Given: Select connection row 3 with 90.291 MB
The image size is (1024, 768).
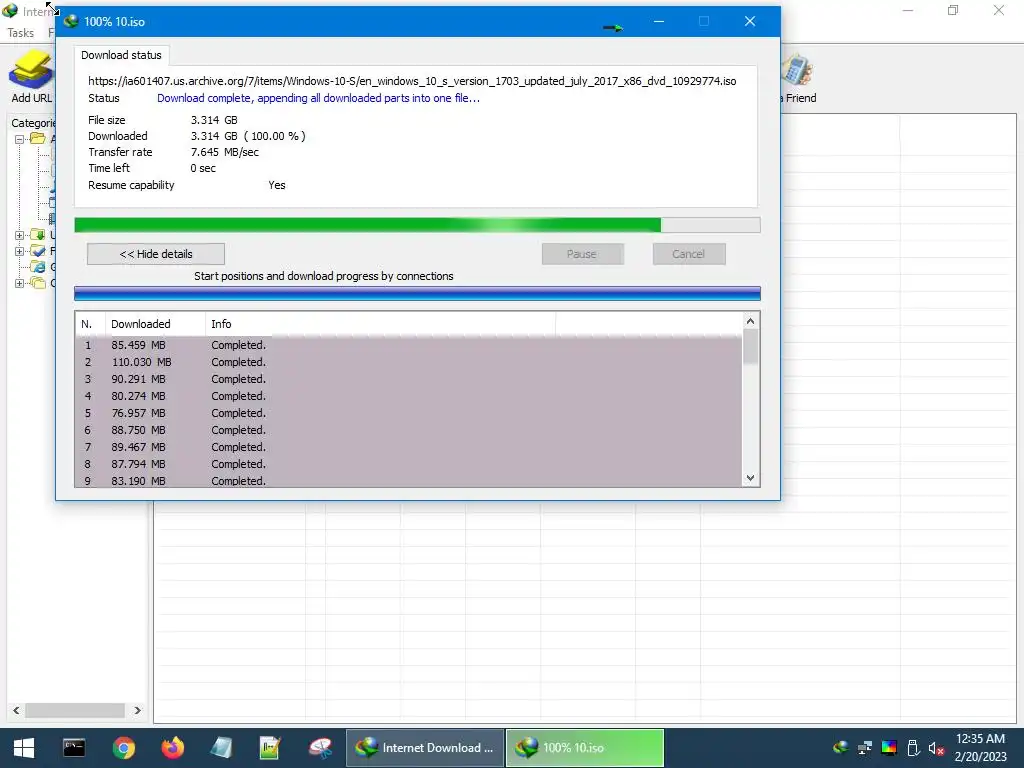Looking at the screenshot, I should tap(409, 379).
